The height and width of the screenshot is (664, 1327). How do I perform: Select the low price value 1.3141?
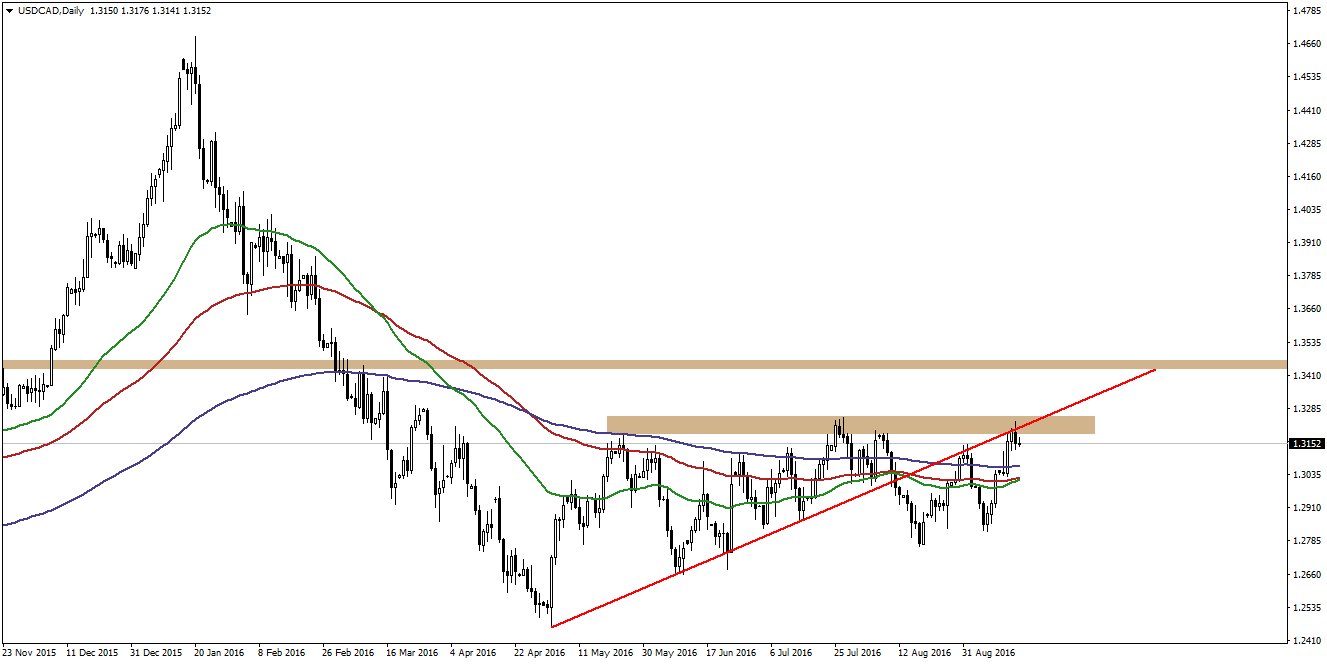(166, 11)
